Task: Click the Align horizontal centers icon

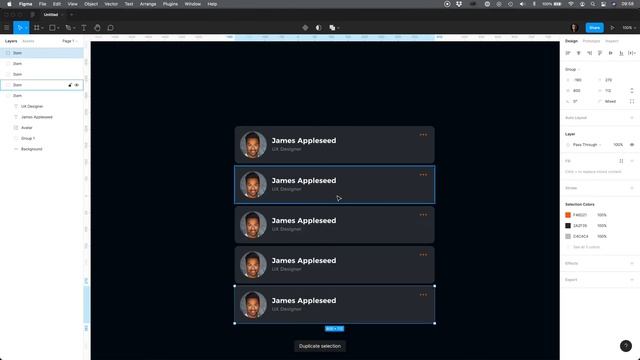Action: point(578,53)
